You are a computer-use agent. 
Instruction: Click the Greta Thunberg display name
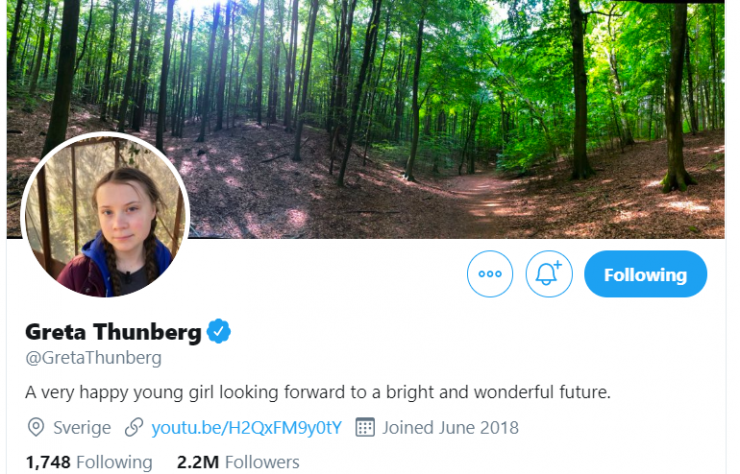112,332
